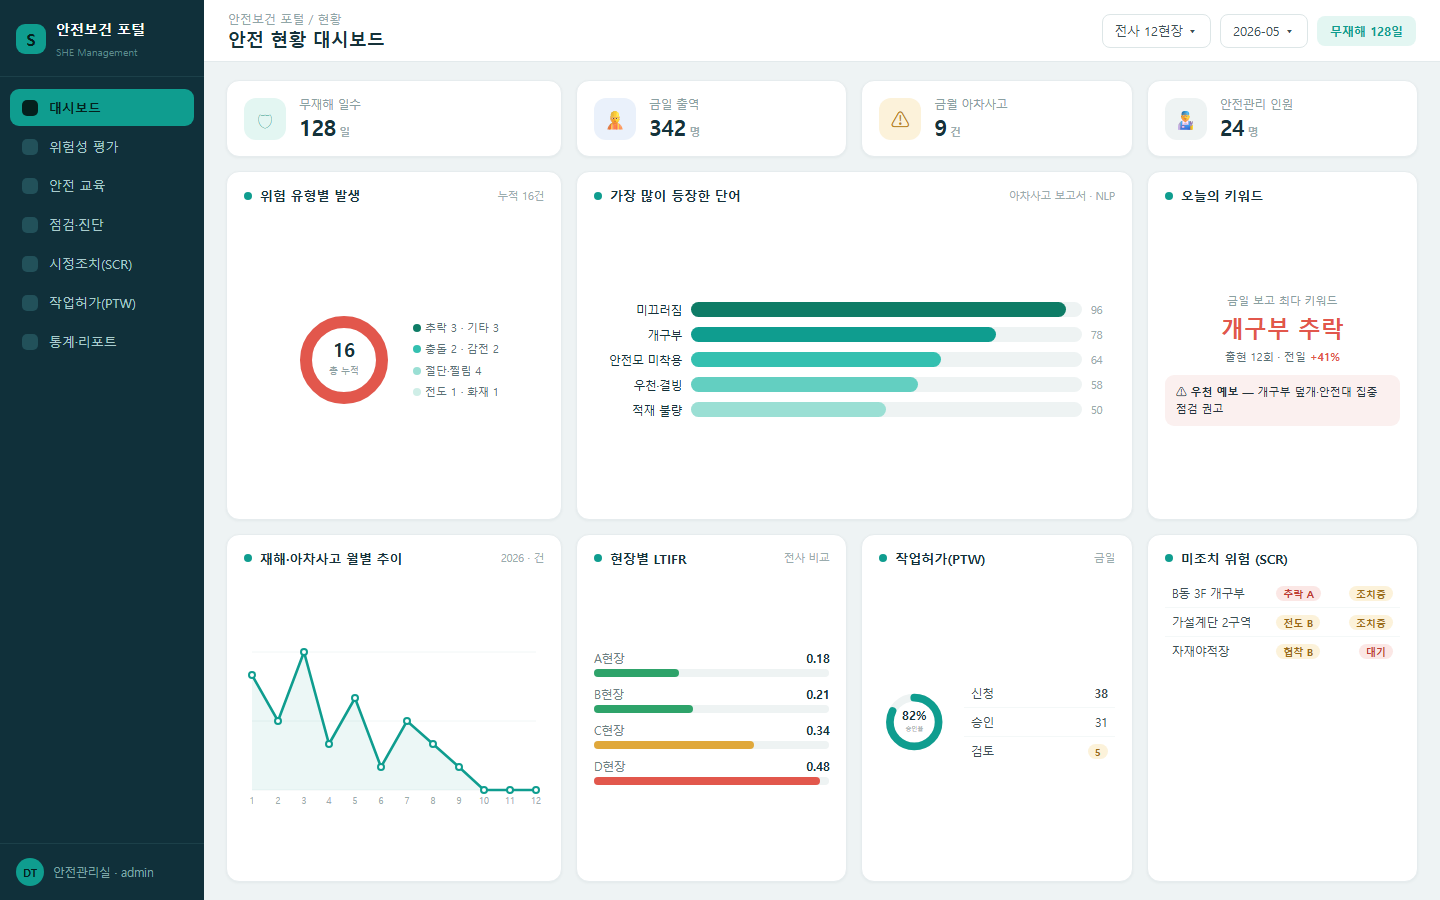Viewport: 1440px width, 900px height.
Task: Click the 추락 A tag on B동 3F 개구부
Action: [1299, 594]
